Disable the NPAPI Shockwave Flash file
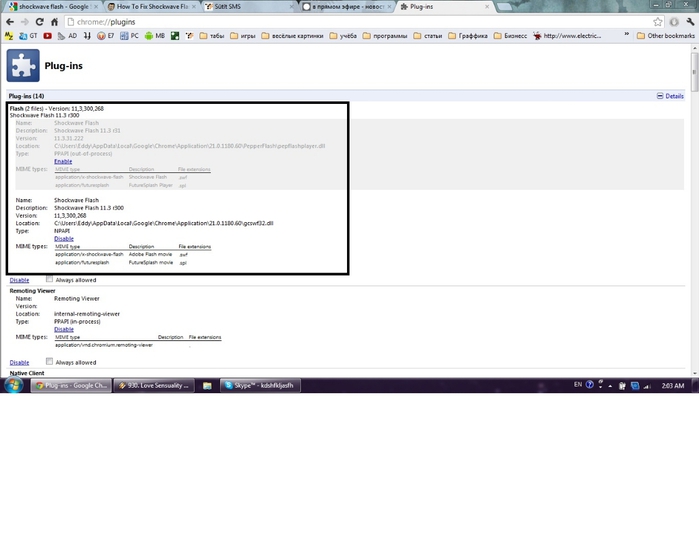 (x=64, y=239)
